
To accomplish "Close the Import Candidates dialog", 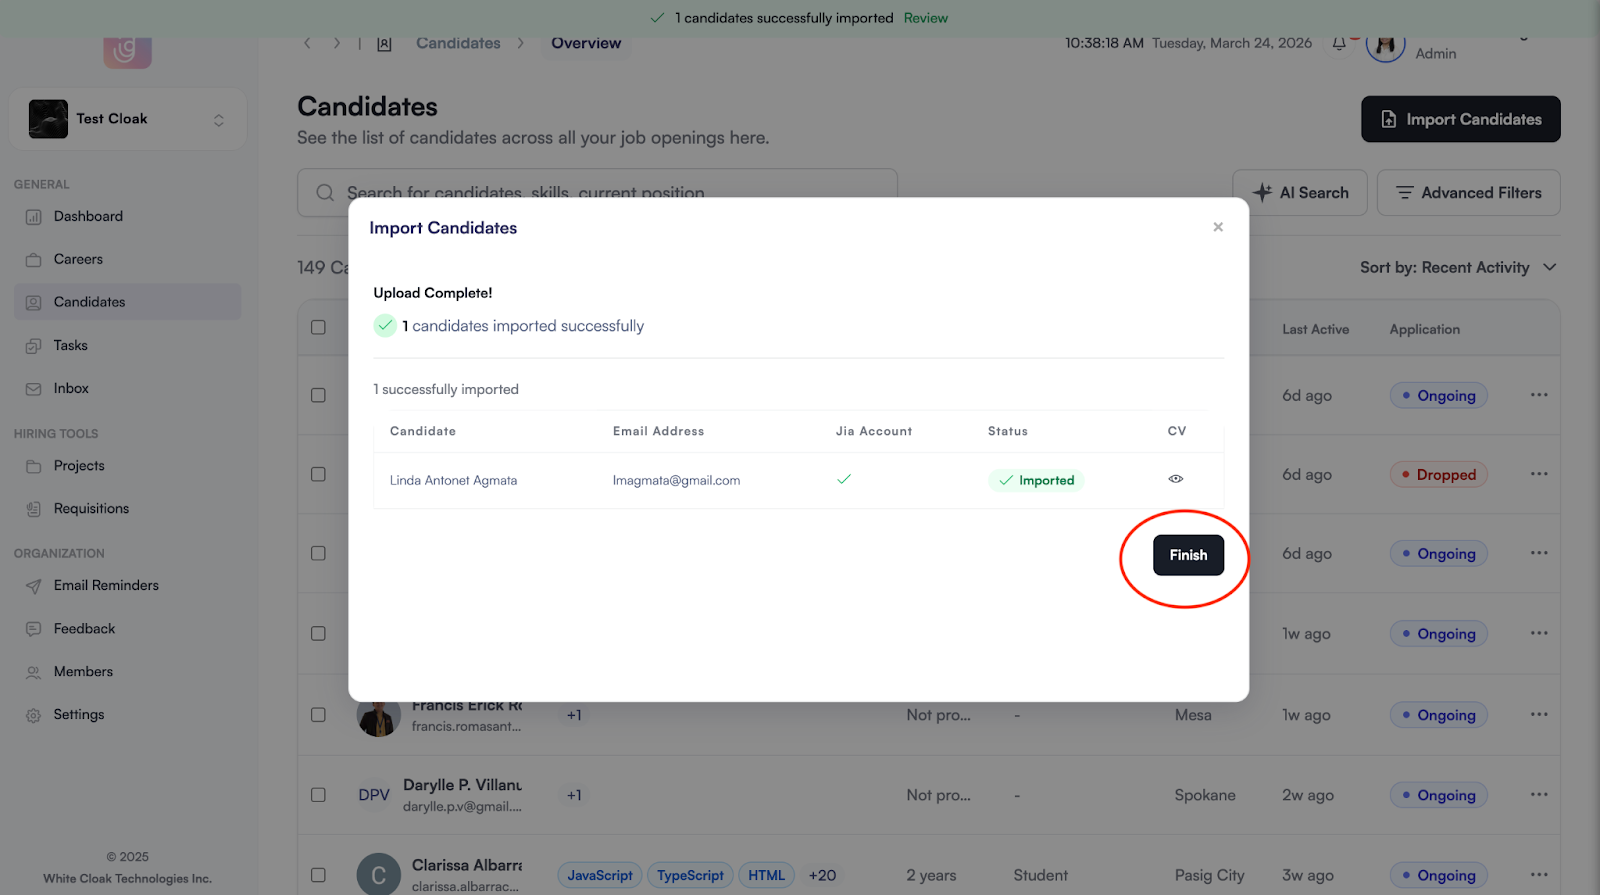I will pyautogui.click(x=1217, y=227).
